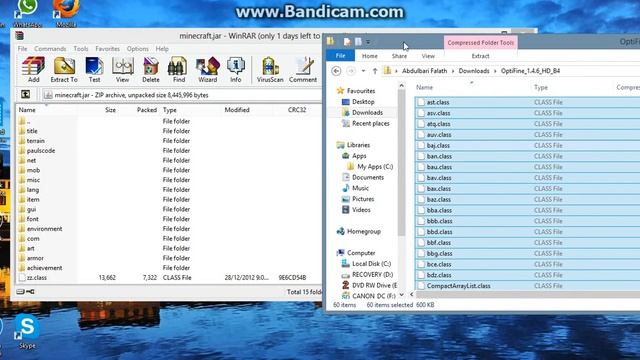Image resolution: width=640 pixels, height=360 pixels.
Task: Click the Comment toolbar icon
Action: point(303,69)
